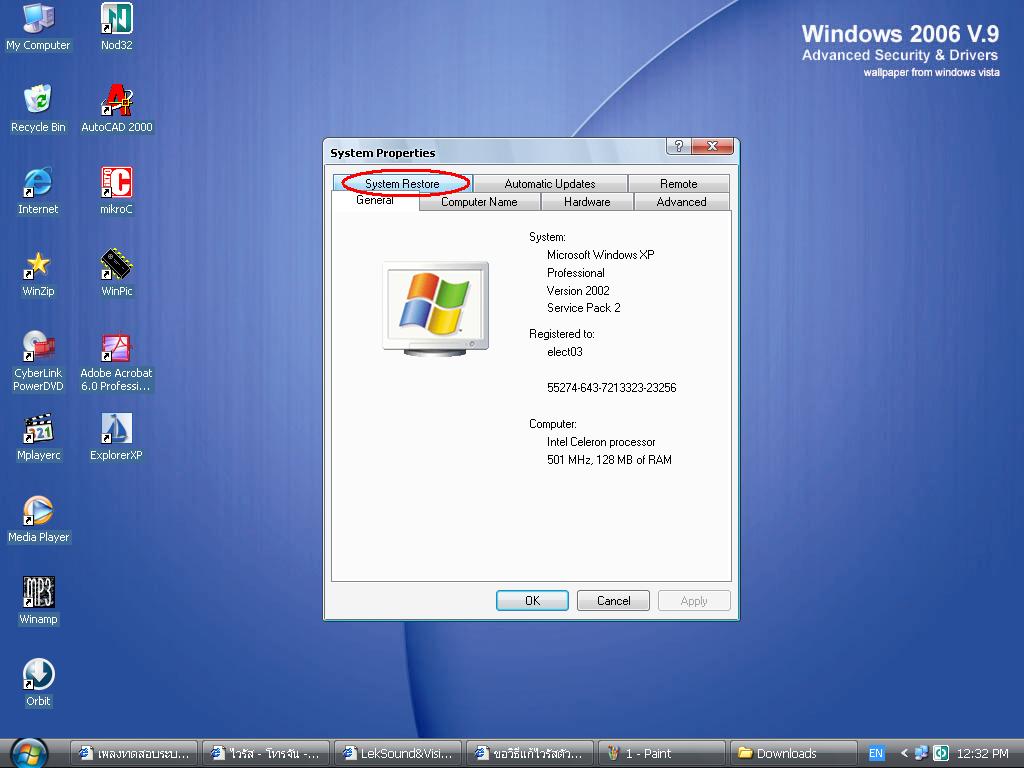Click the 'Version 2002' text
The height and width of the screenshot is (768, 1024).
click(578, 291)
